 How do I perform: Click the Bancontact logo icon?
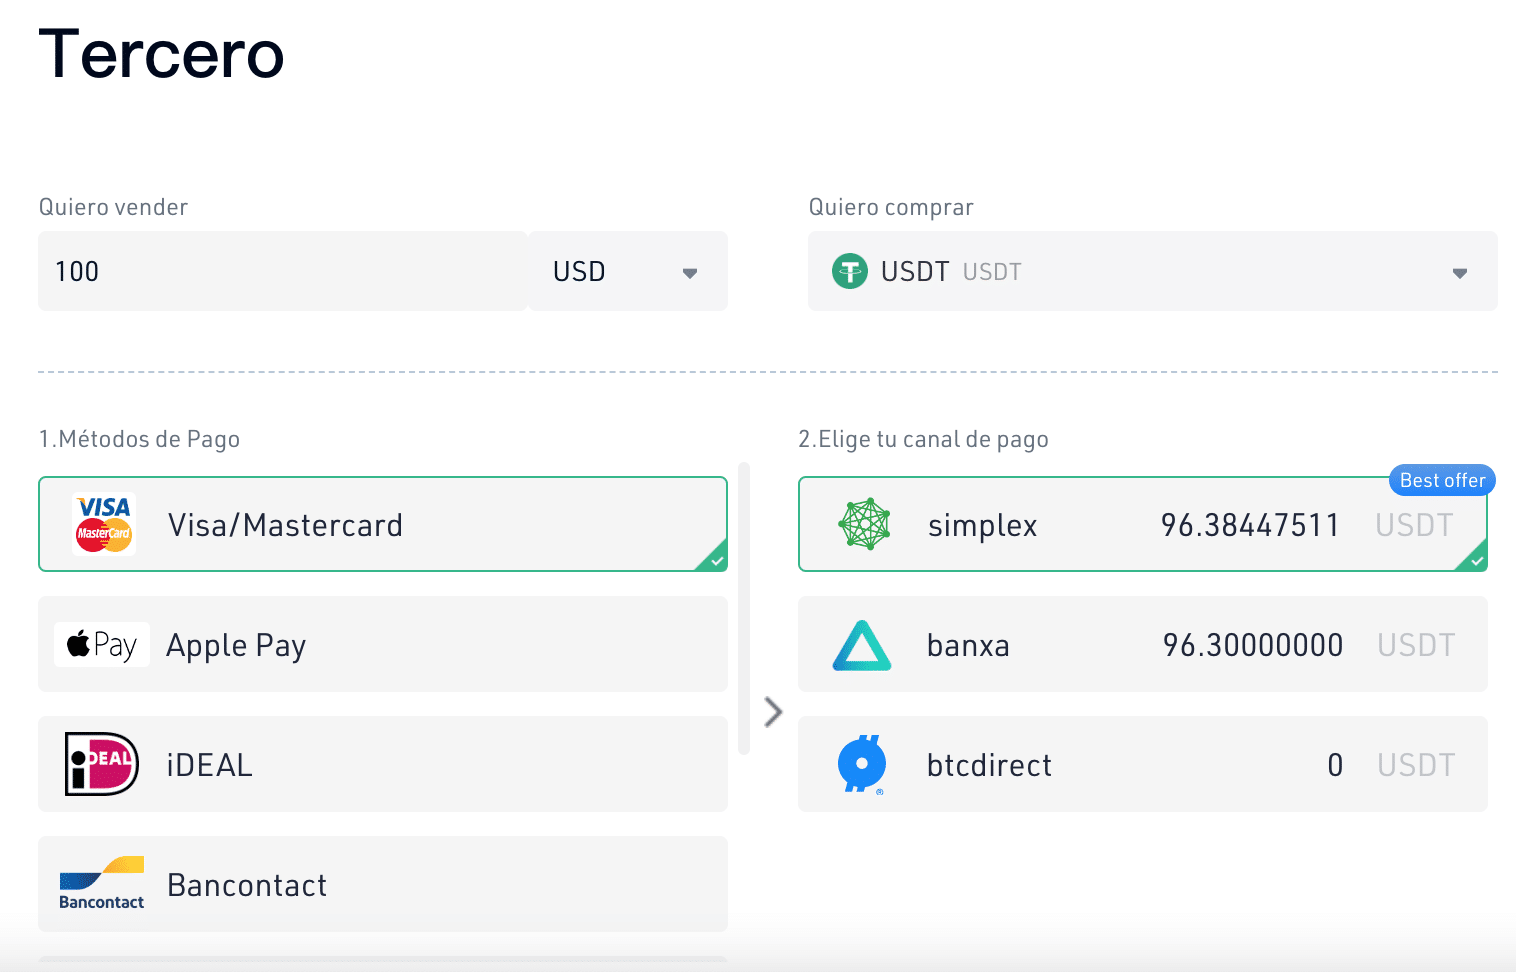(x=102, y=883)
